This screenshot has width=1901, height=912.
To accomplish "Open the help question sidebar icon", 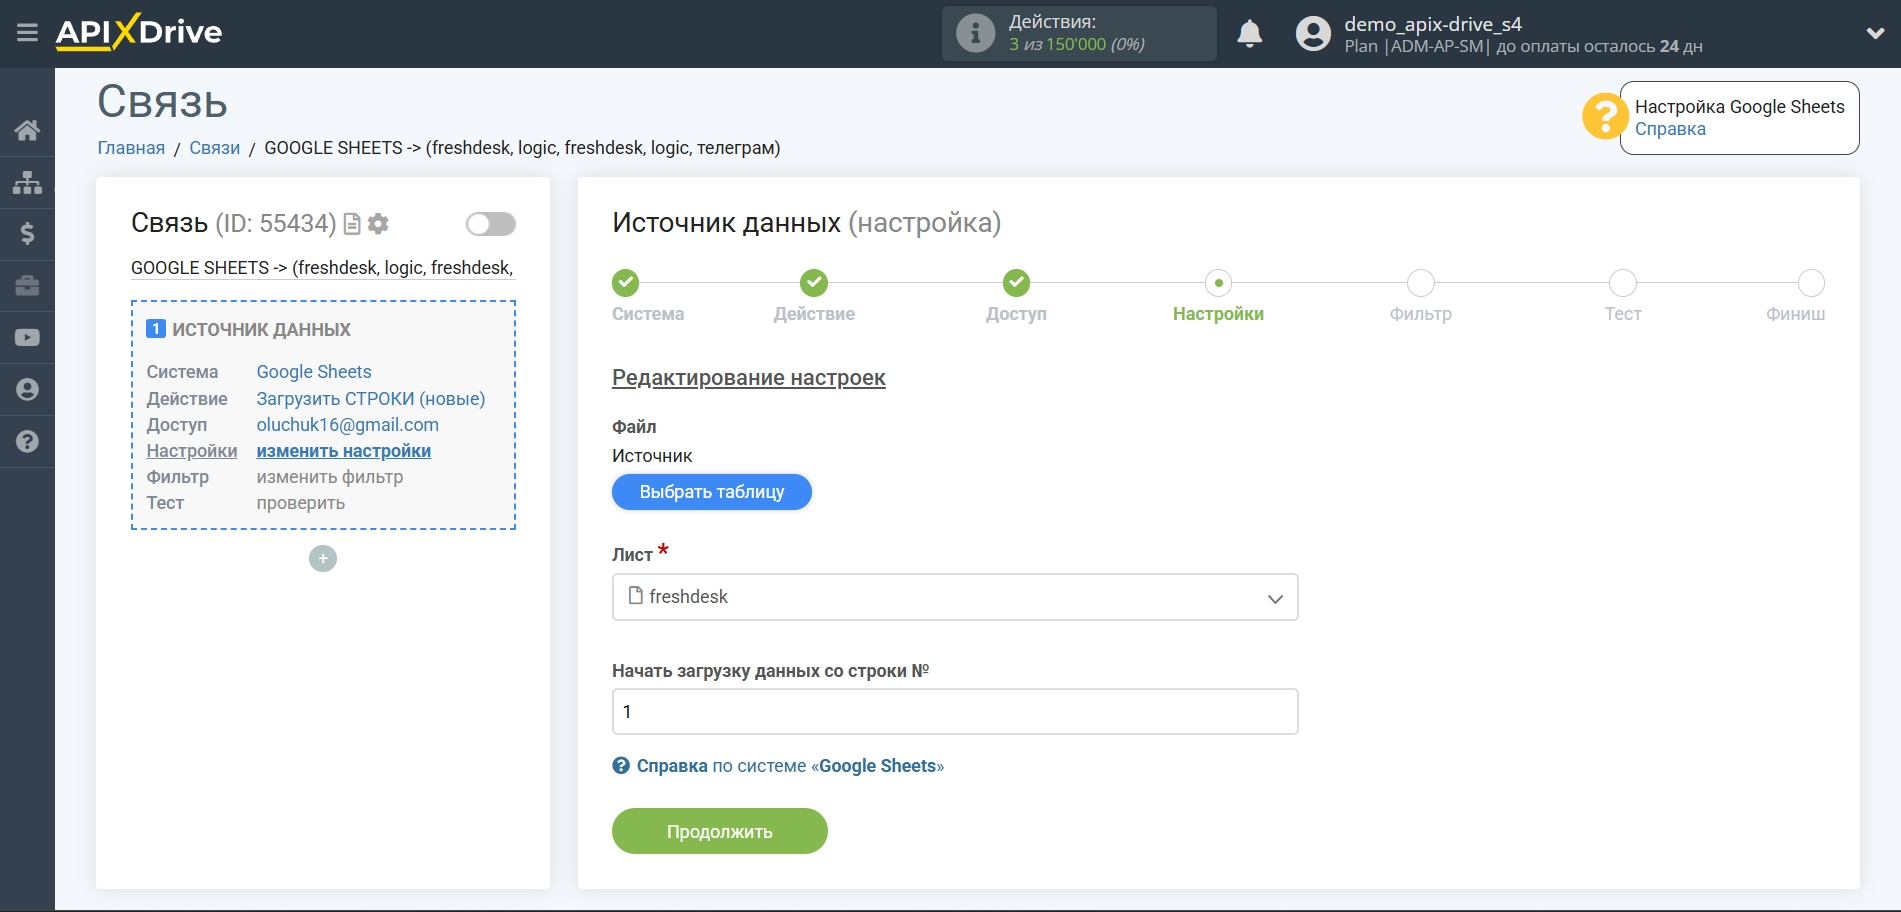I will pyautogui.click(x=27, y=442).
